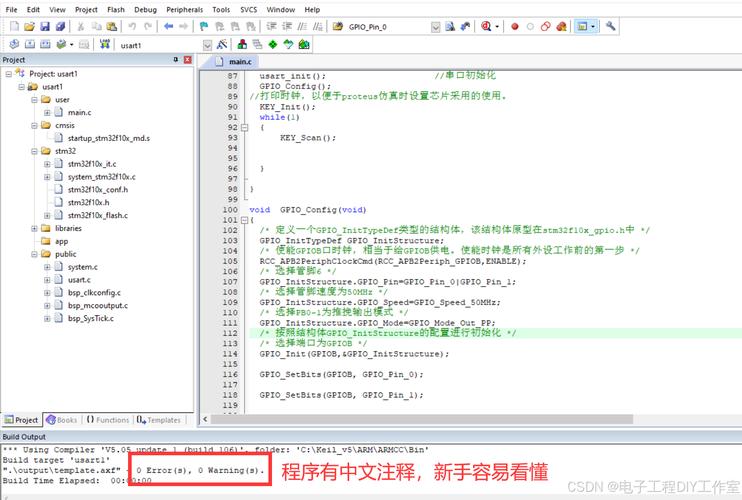Collapse the public folder
742x500 pixels.
coord(34,254)
